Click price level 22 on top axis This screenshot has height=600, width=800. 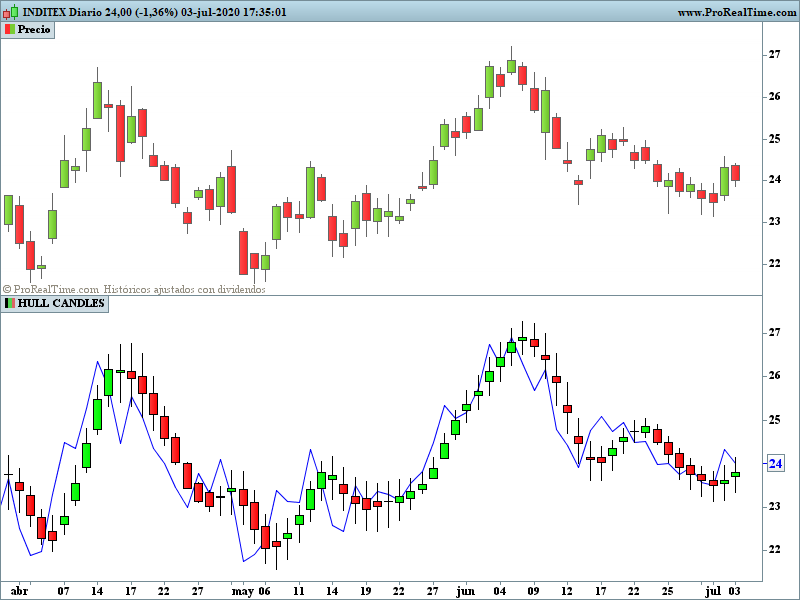(x=774, y=263)
